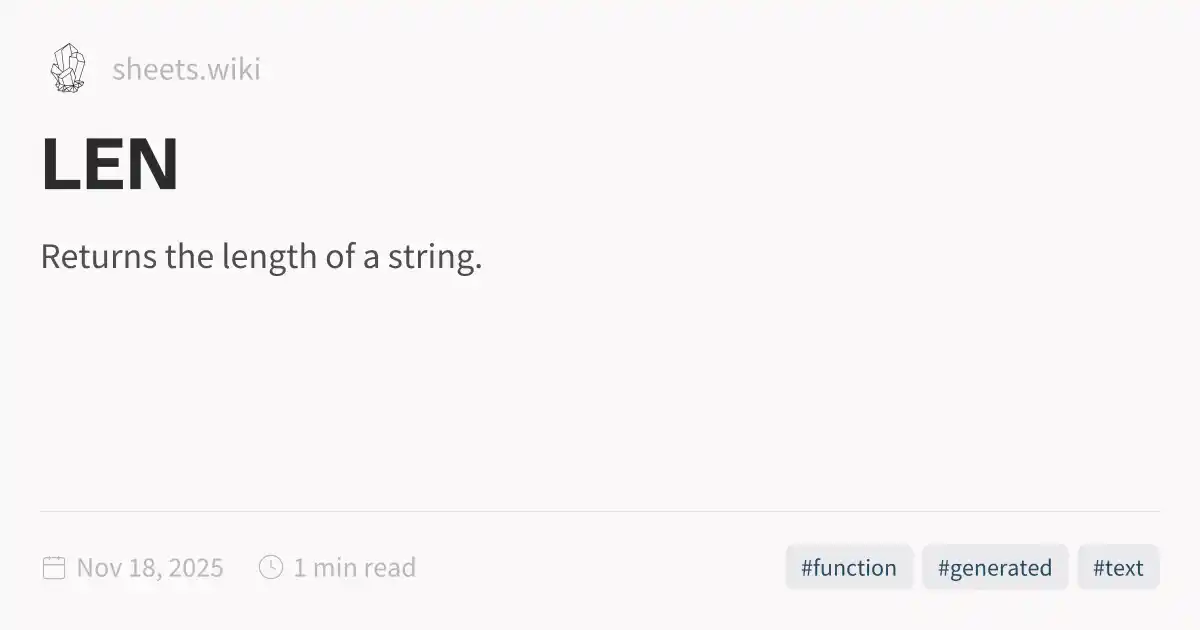This screenshot has width=1200, height=630.
Task: Select the #generated tag
Action: (995, 568)
